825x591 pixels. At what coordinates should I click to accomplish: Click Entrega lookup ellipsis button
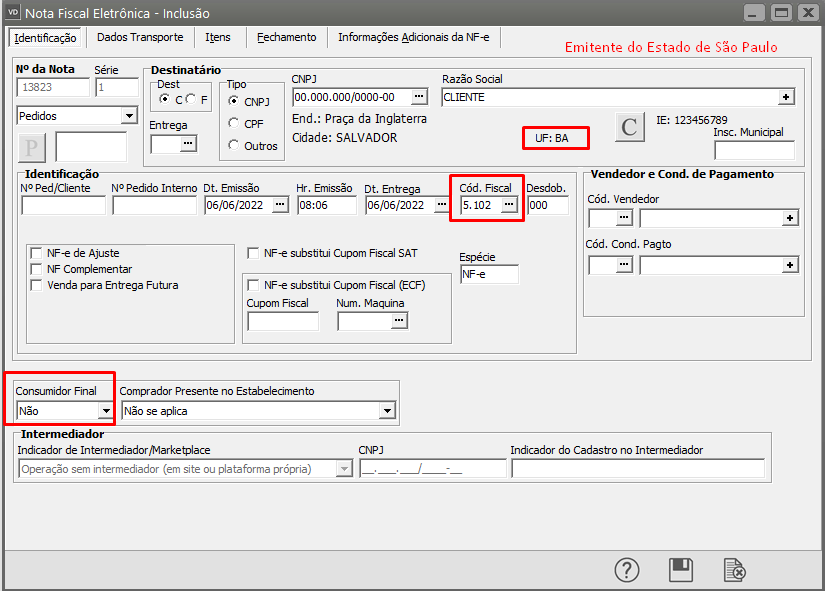coord(187,144)
